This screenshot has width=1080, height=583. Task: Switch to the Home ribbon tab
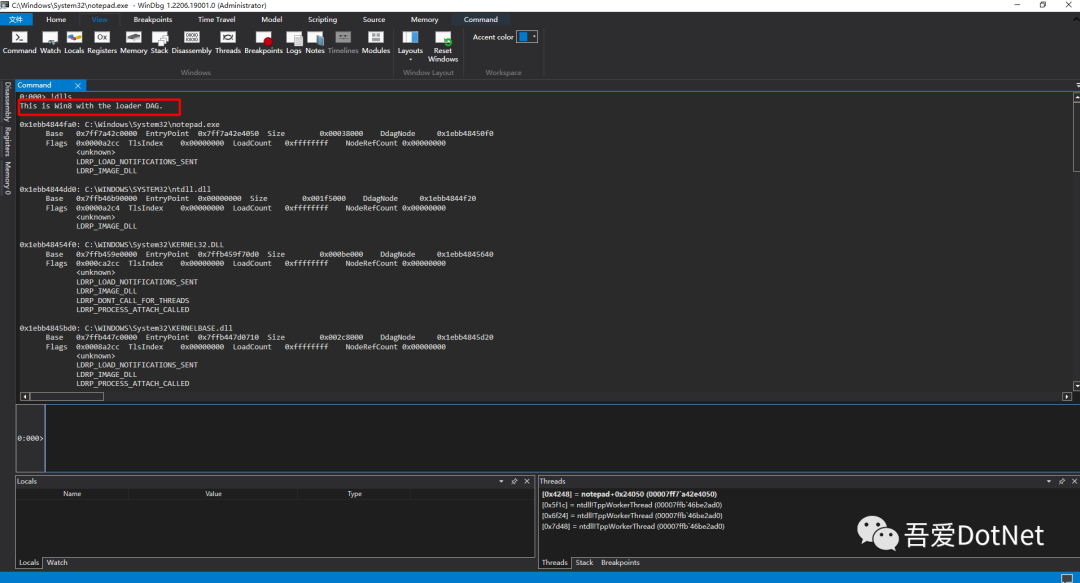tap(56, 19)
